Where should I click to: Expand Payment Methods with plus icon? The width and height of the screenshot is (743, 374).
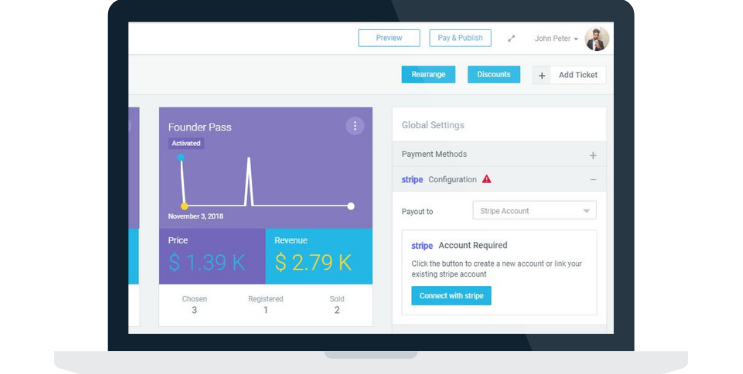point(593,155)
